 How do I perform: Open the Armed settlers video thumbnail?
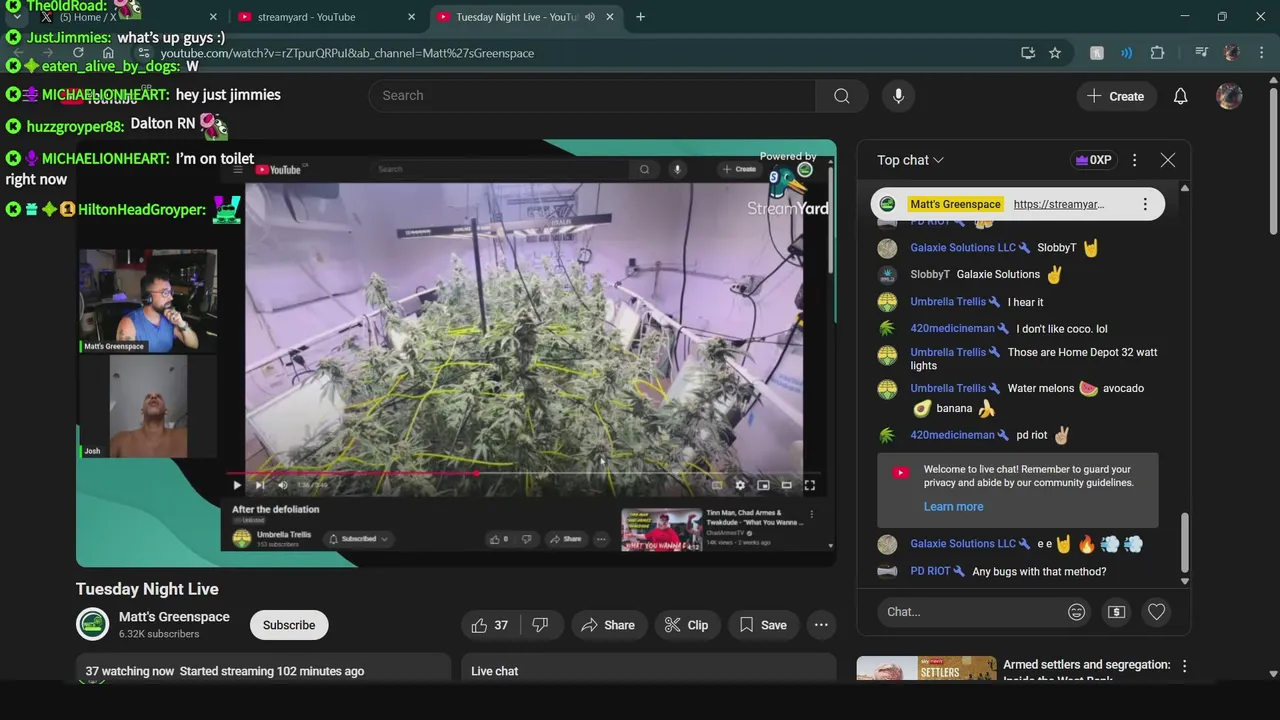(926, 668)
